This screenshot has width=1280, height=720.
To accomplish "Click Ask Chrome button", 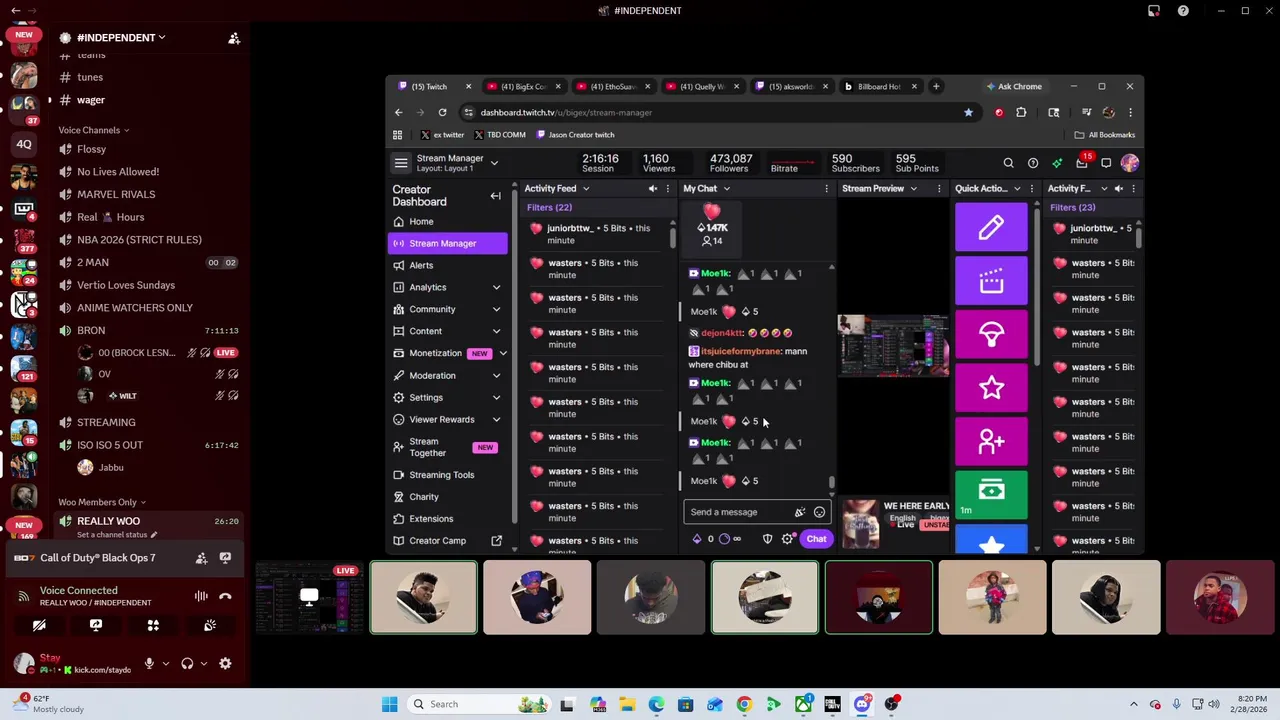I will click(1014, 86).
